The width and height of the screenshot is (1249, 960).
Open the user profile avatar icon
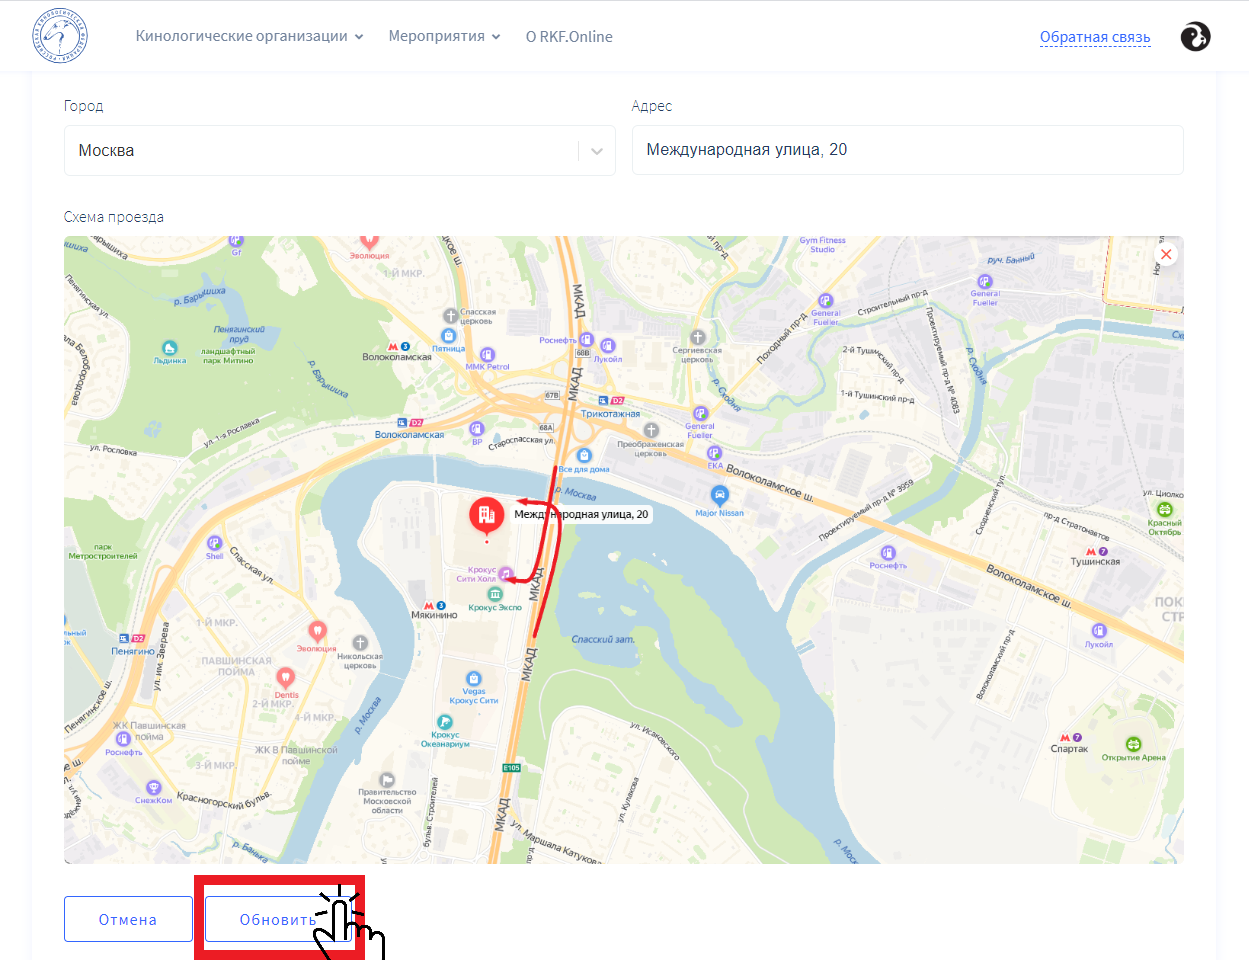point(1195,37)
